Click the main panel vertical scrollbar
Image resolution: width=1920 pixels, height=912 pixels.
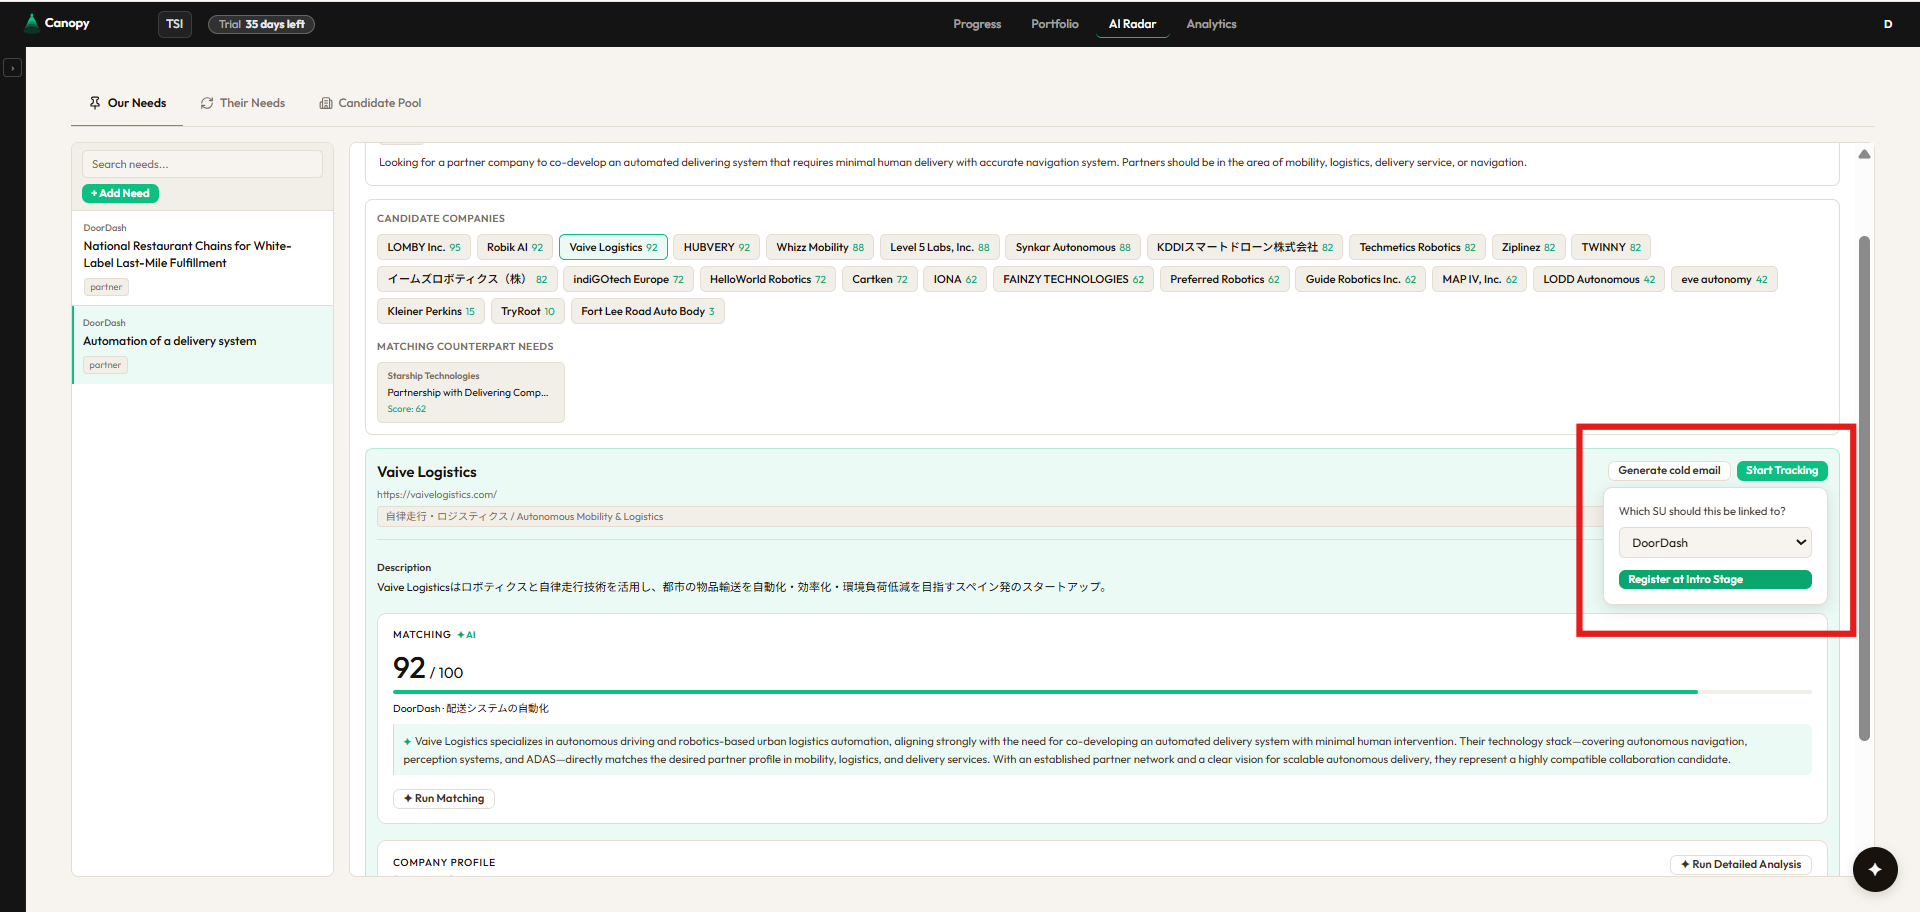pyautogui.click(x=1864, y=488)
